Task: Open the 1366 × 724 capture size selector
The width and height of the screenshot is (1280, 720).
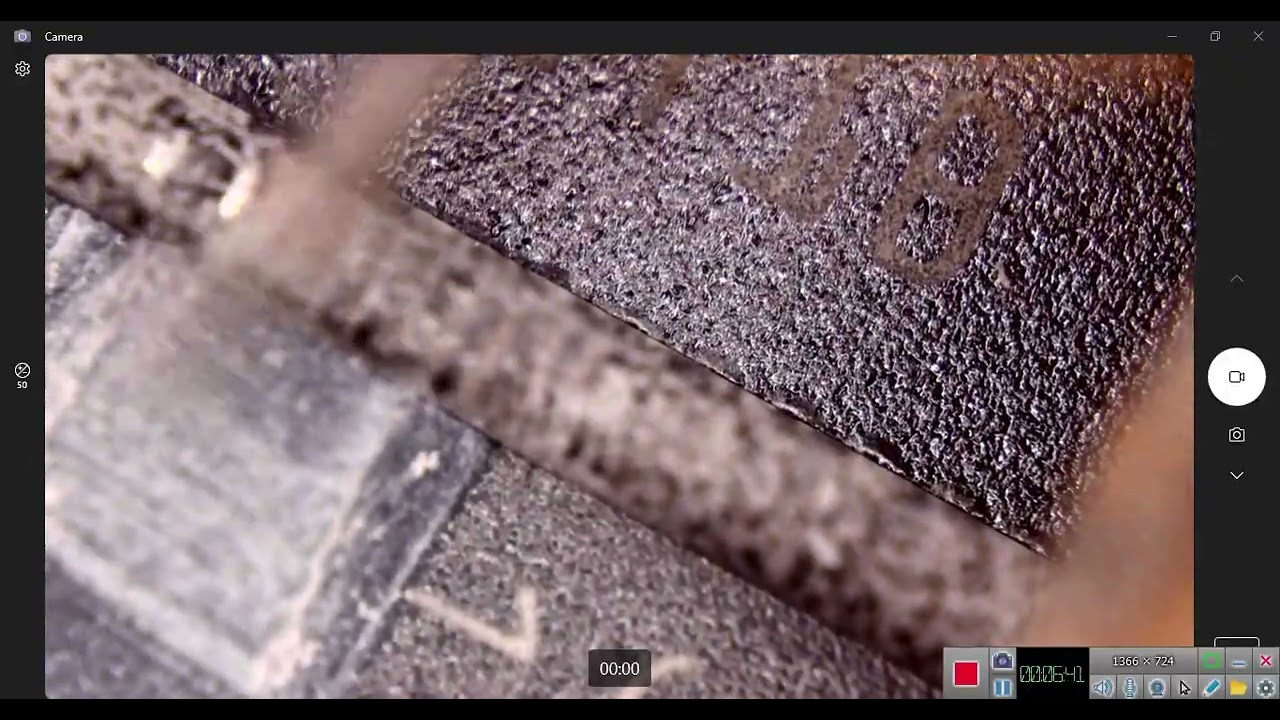Action: 1143,661
